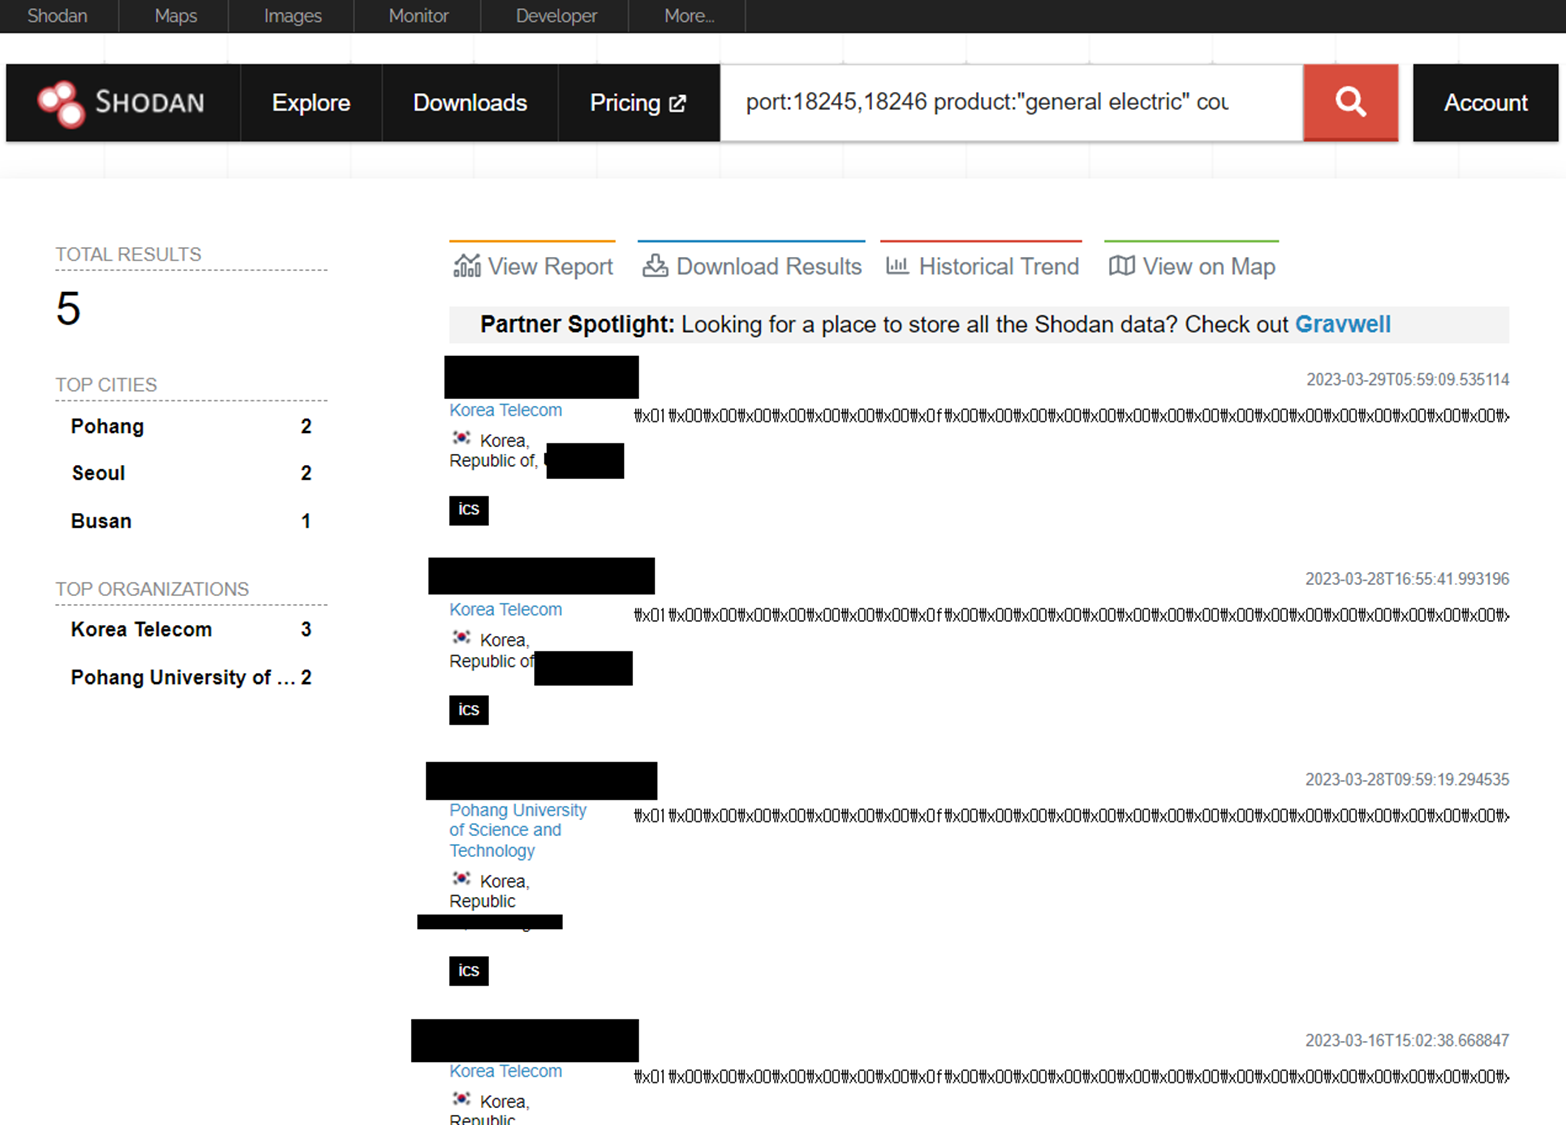Click the Download Results tray icon
Viewport: 1566px width, 1125px height.
pyautogui.click(x=655, y=265)
